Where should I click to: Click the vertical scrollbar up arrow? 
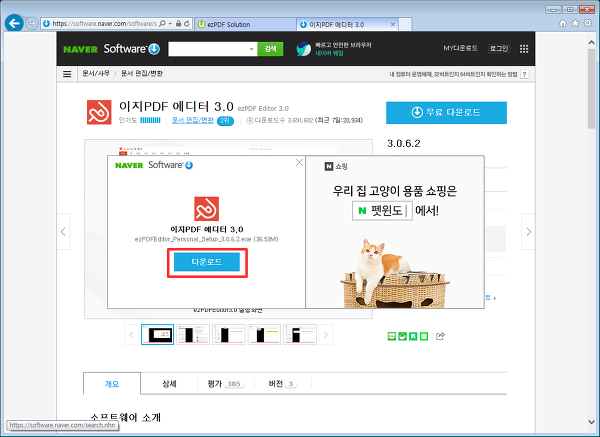(592, 43)
